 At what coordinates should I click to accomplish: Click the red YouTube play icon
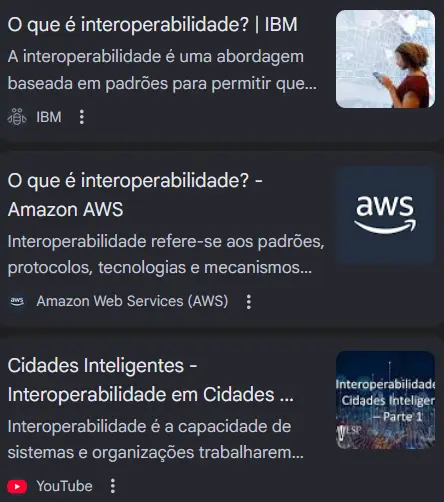click(x=17, y=486)
